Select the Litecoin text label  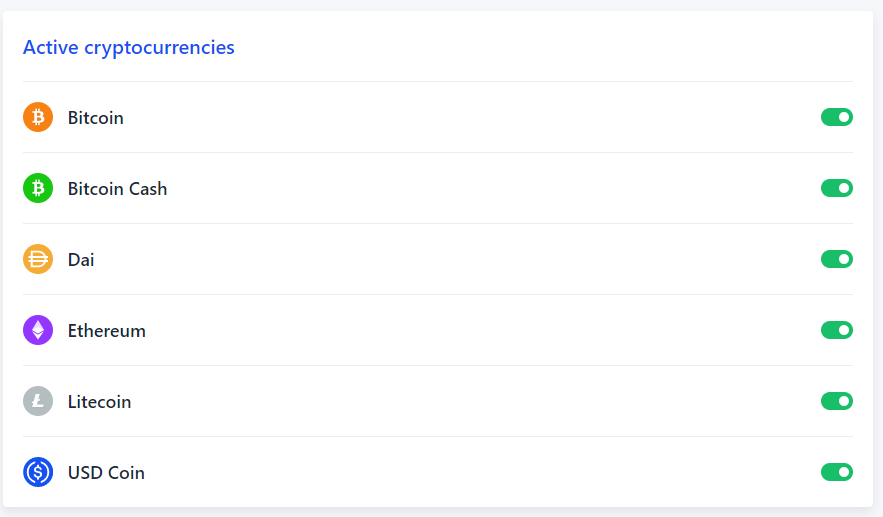pos(99,402)
